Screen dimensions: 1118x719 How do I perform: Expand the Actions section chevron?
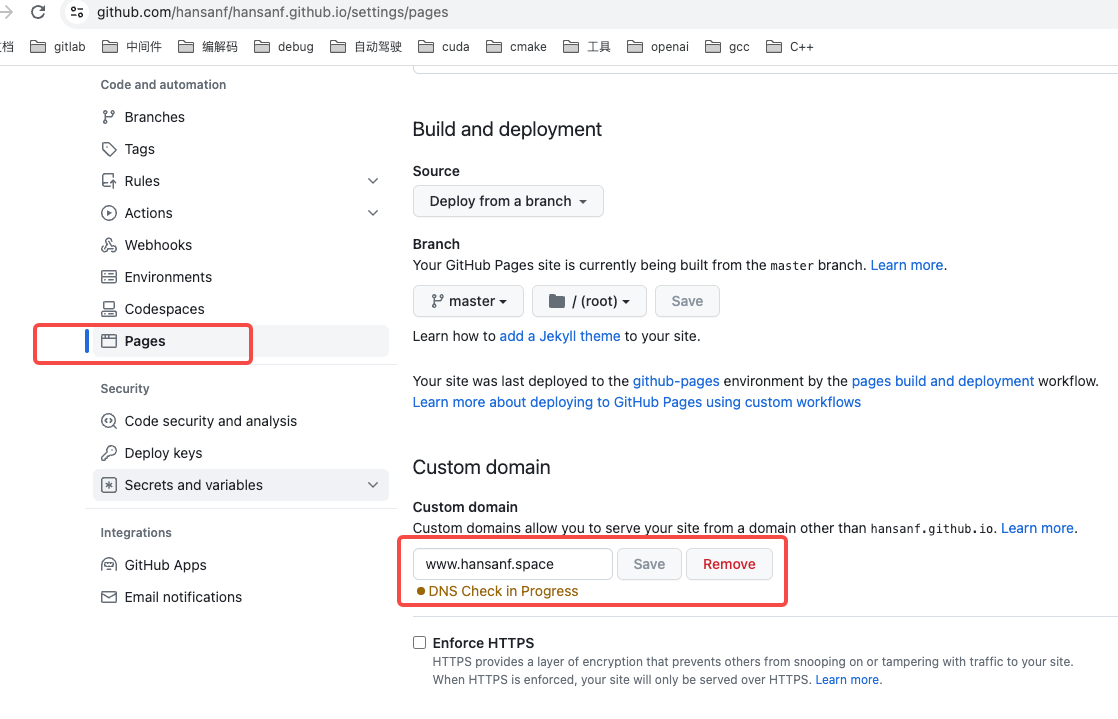click(373, 213)
